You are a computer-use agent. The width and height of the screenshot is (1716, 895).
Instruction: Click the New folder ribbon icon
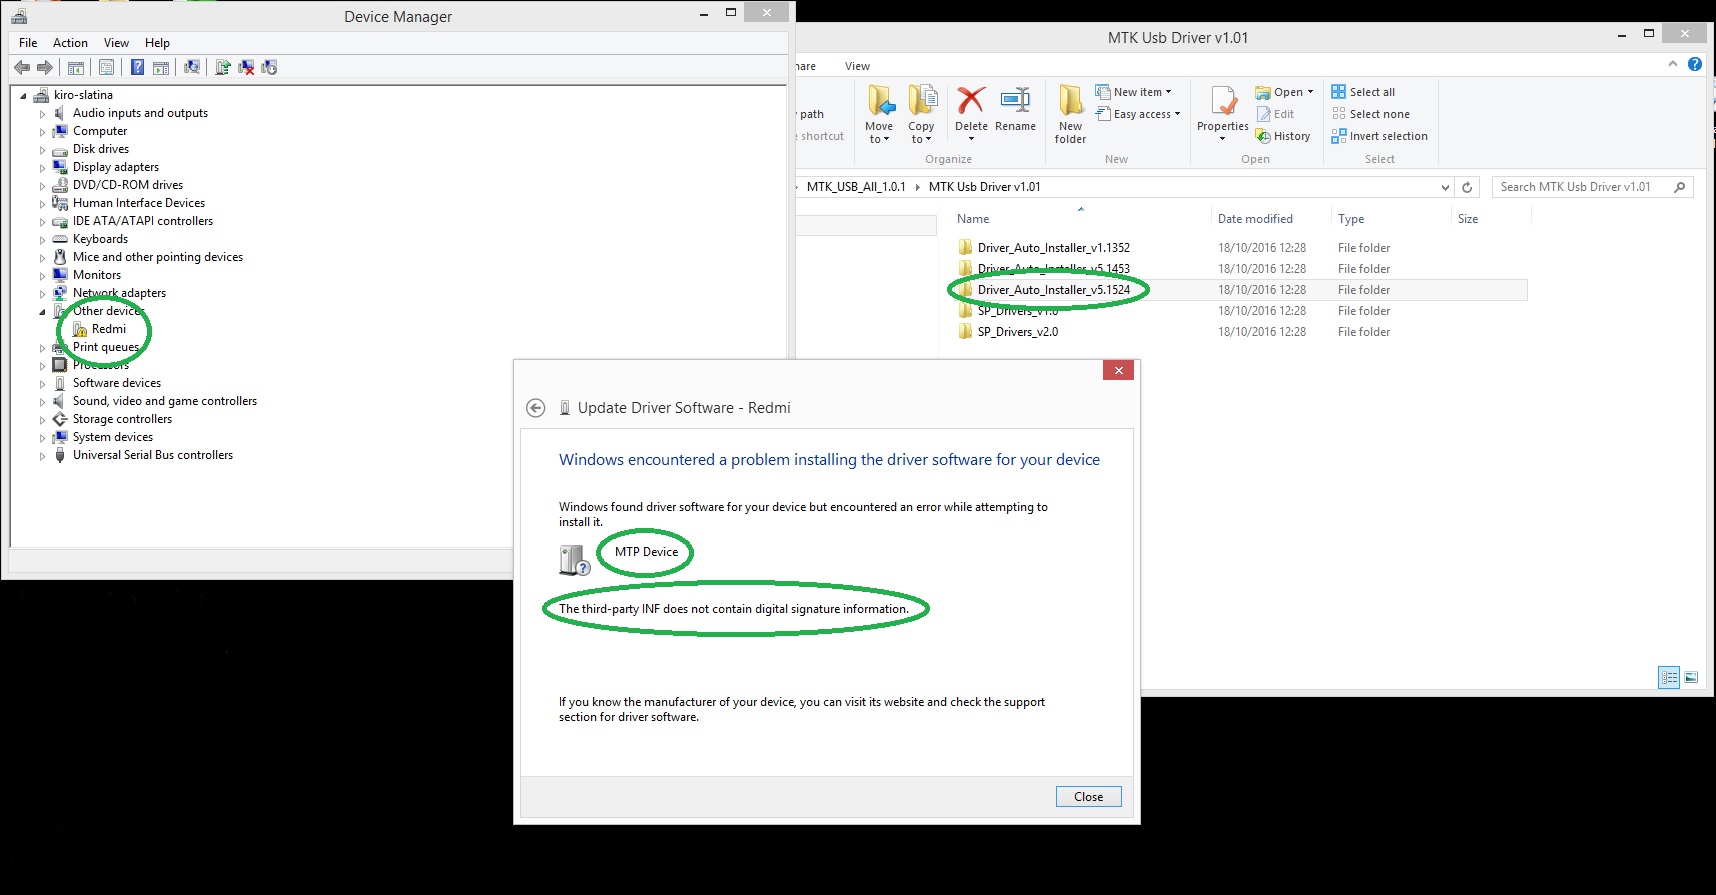[1070, 114]
